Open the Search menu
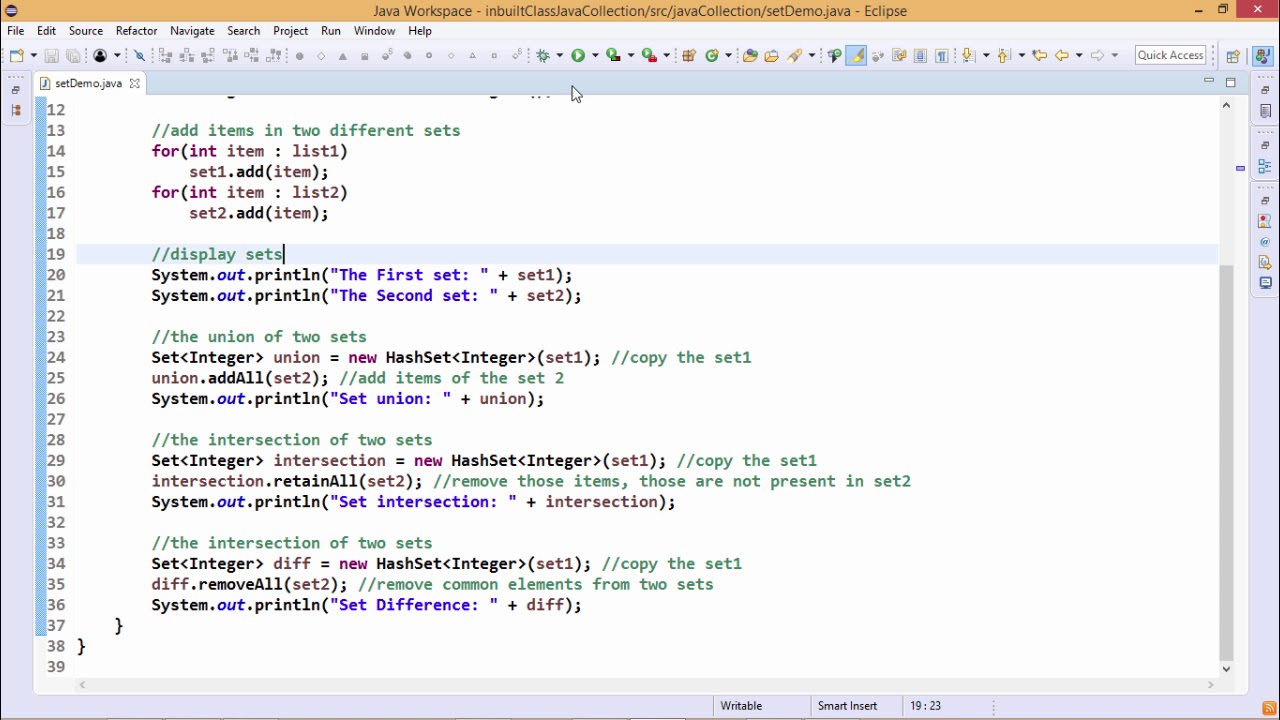The width and height of the screenshot is (1280, 720). coord(243,31)
